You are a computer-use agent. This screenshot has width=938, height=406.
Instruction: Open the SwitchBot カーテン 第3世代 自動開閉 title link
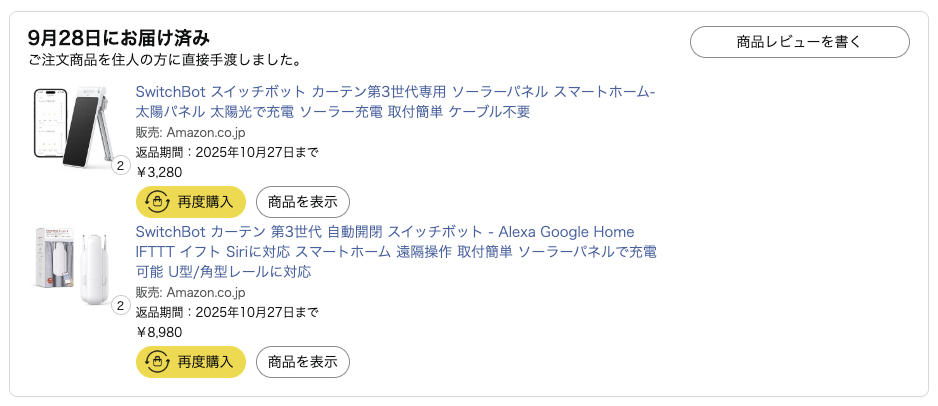395,251
